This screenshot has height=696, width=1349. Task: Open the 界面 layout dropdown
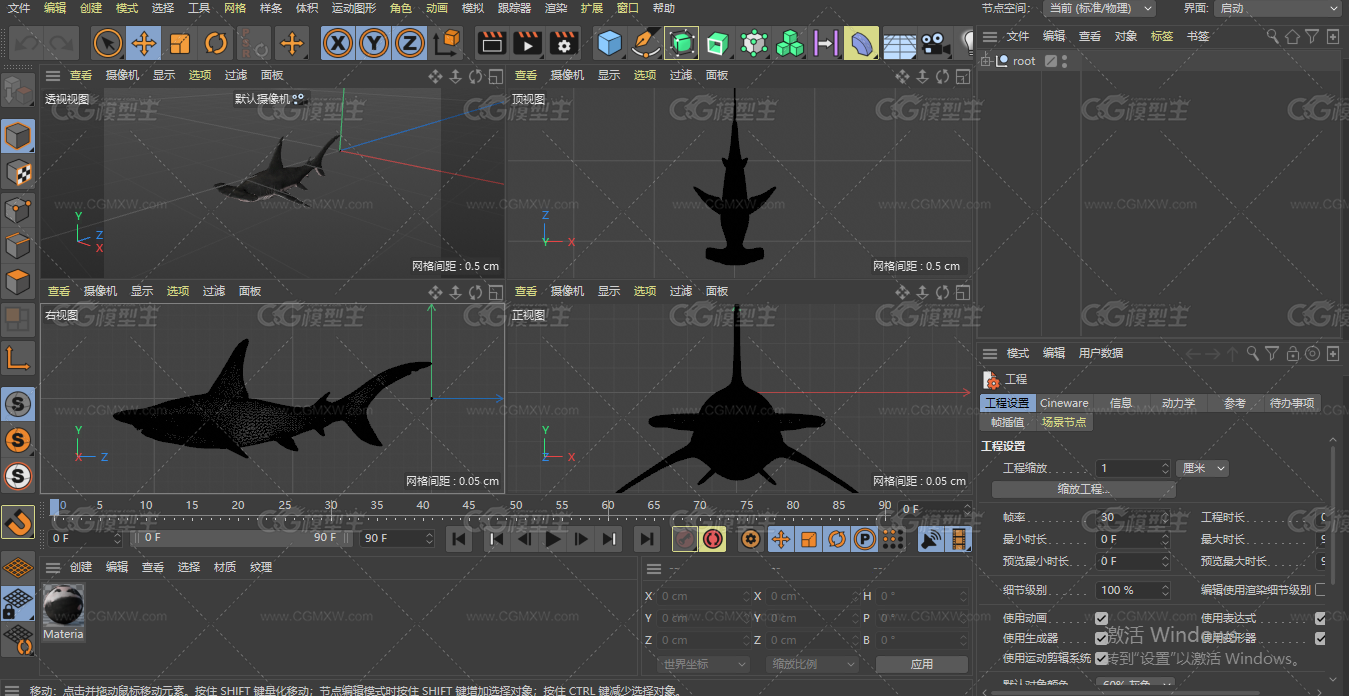(x=1280, y=8)
